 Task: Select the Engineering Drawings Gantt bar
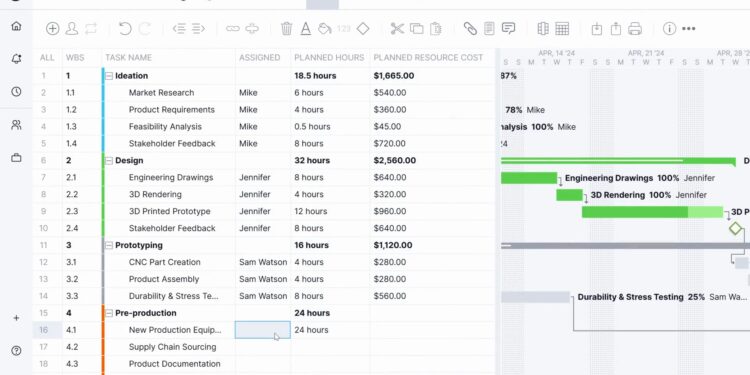click(x=529, y=178)
